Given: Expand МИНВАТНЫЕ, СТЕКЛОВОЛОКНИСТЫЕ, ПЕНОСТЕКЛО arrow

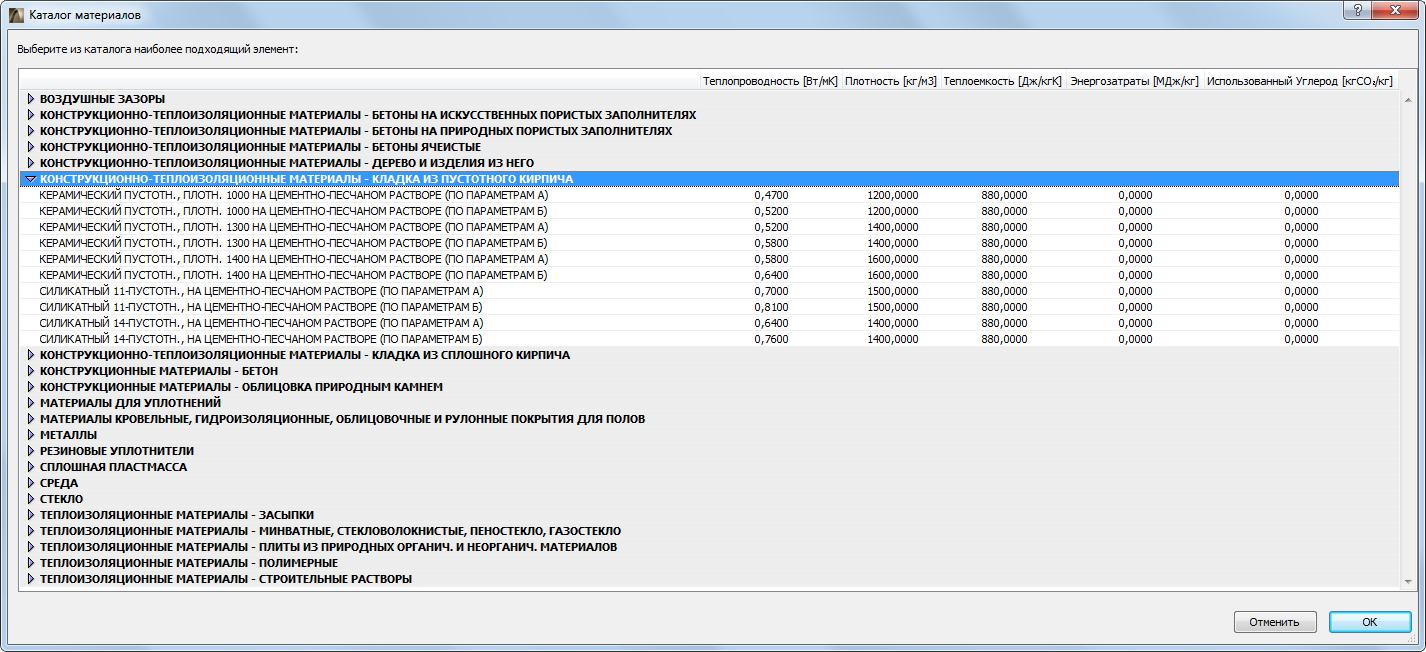Looking at the screenshot, I should (x=31, y=531).
